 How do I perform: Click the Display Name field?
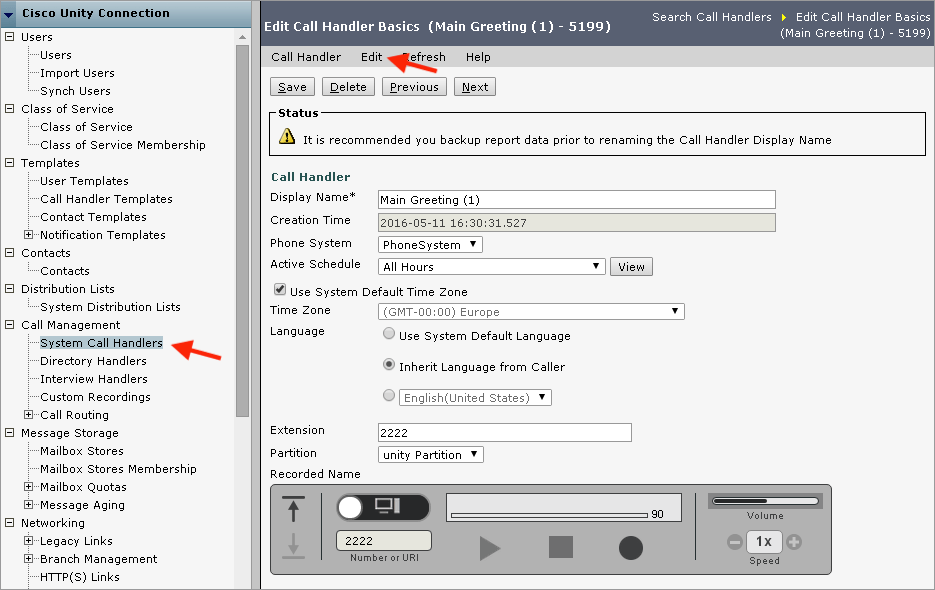coord(577,199)
